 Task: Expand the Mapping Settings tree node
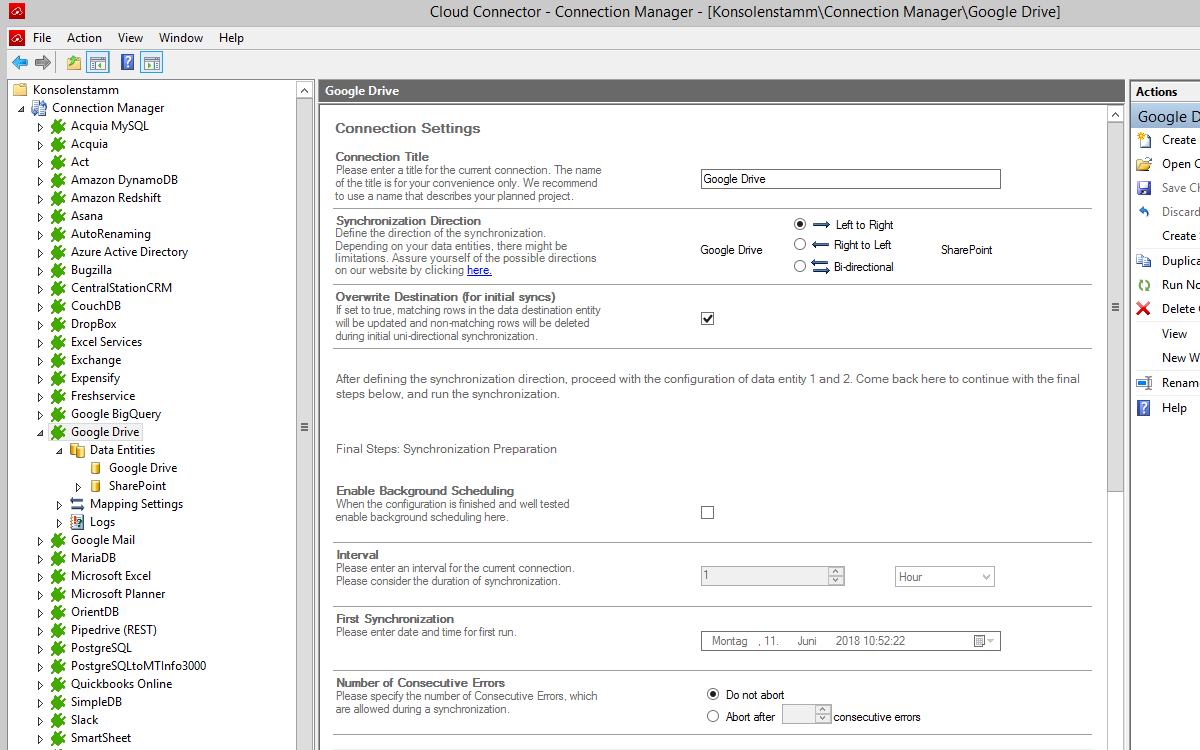[x=59, y=505]
